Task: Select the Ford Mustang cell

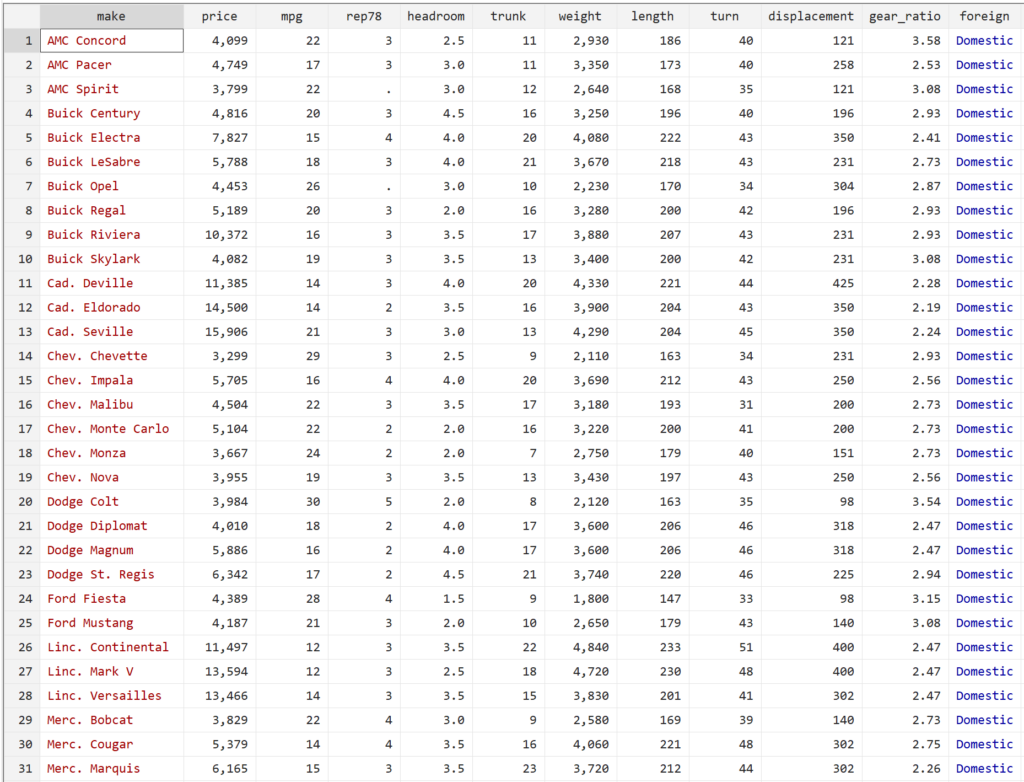Action: click(x=112, y=623)
